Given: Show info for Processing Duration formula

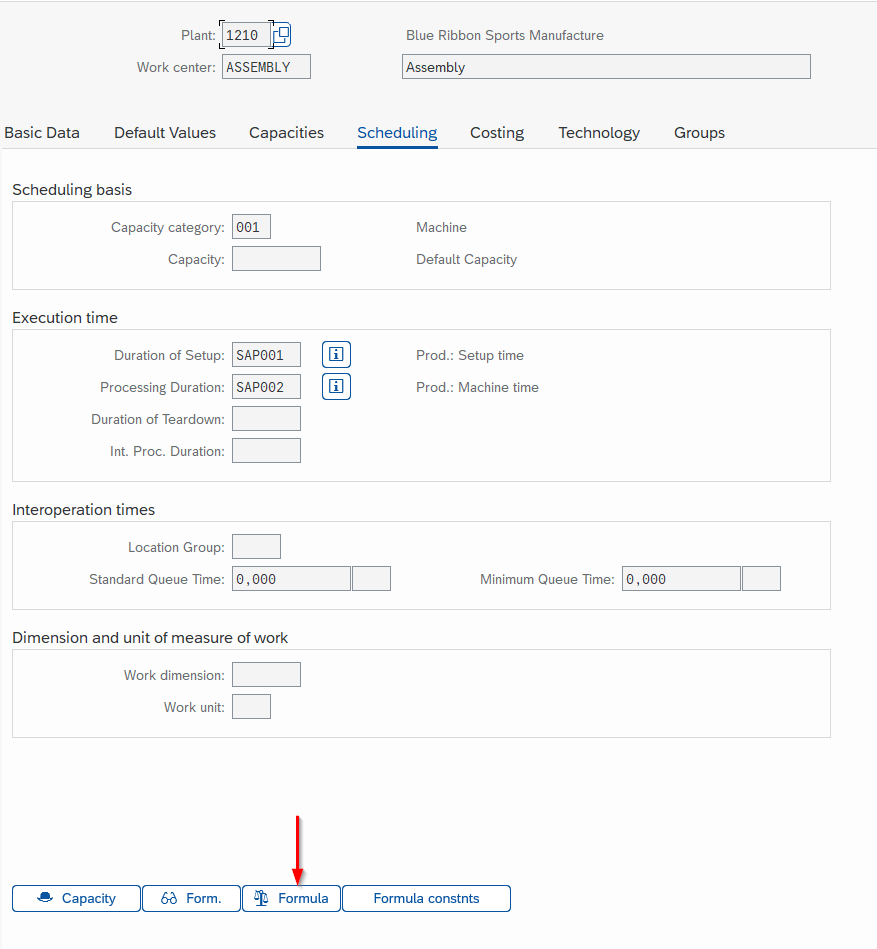Looking at the screenshot, I should pyautogui.click(x=336, y=387).
